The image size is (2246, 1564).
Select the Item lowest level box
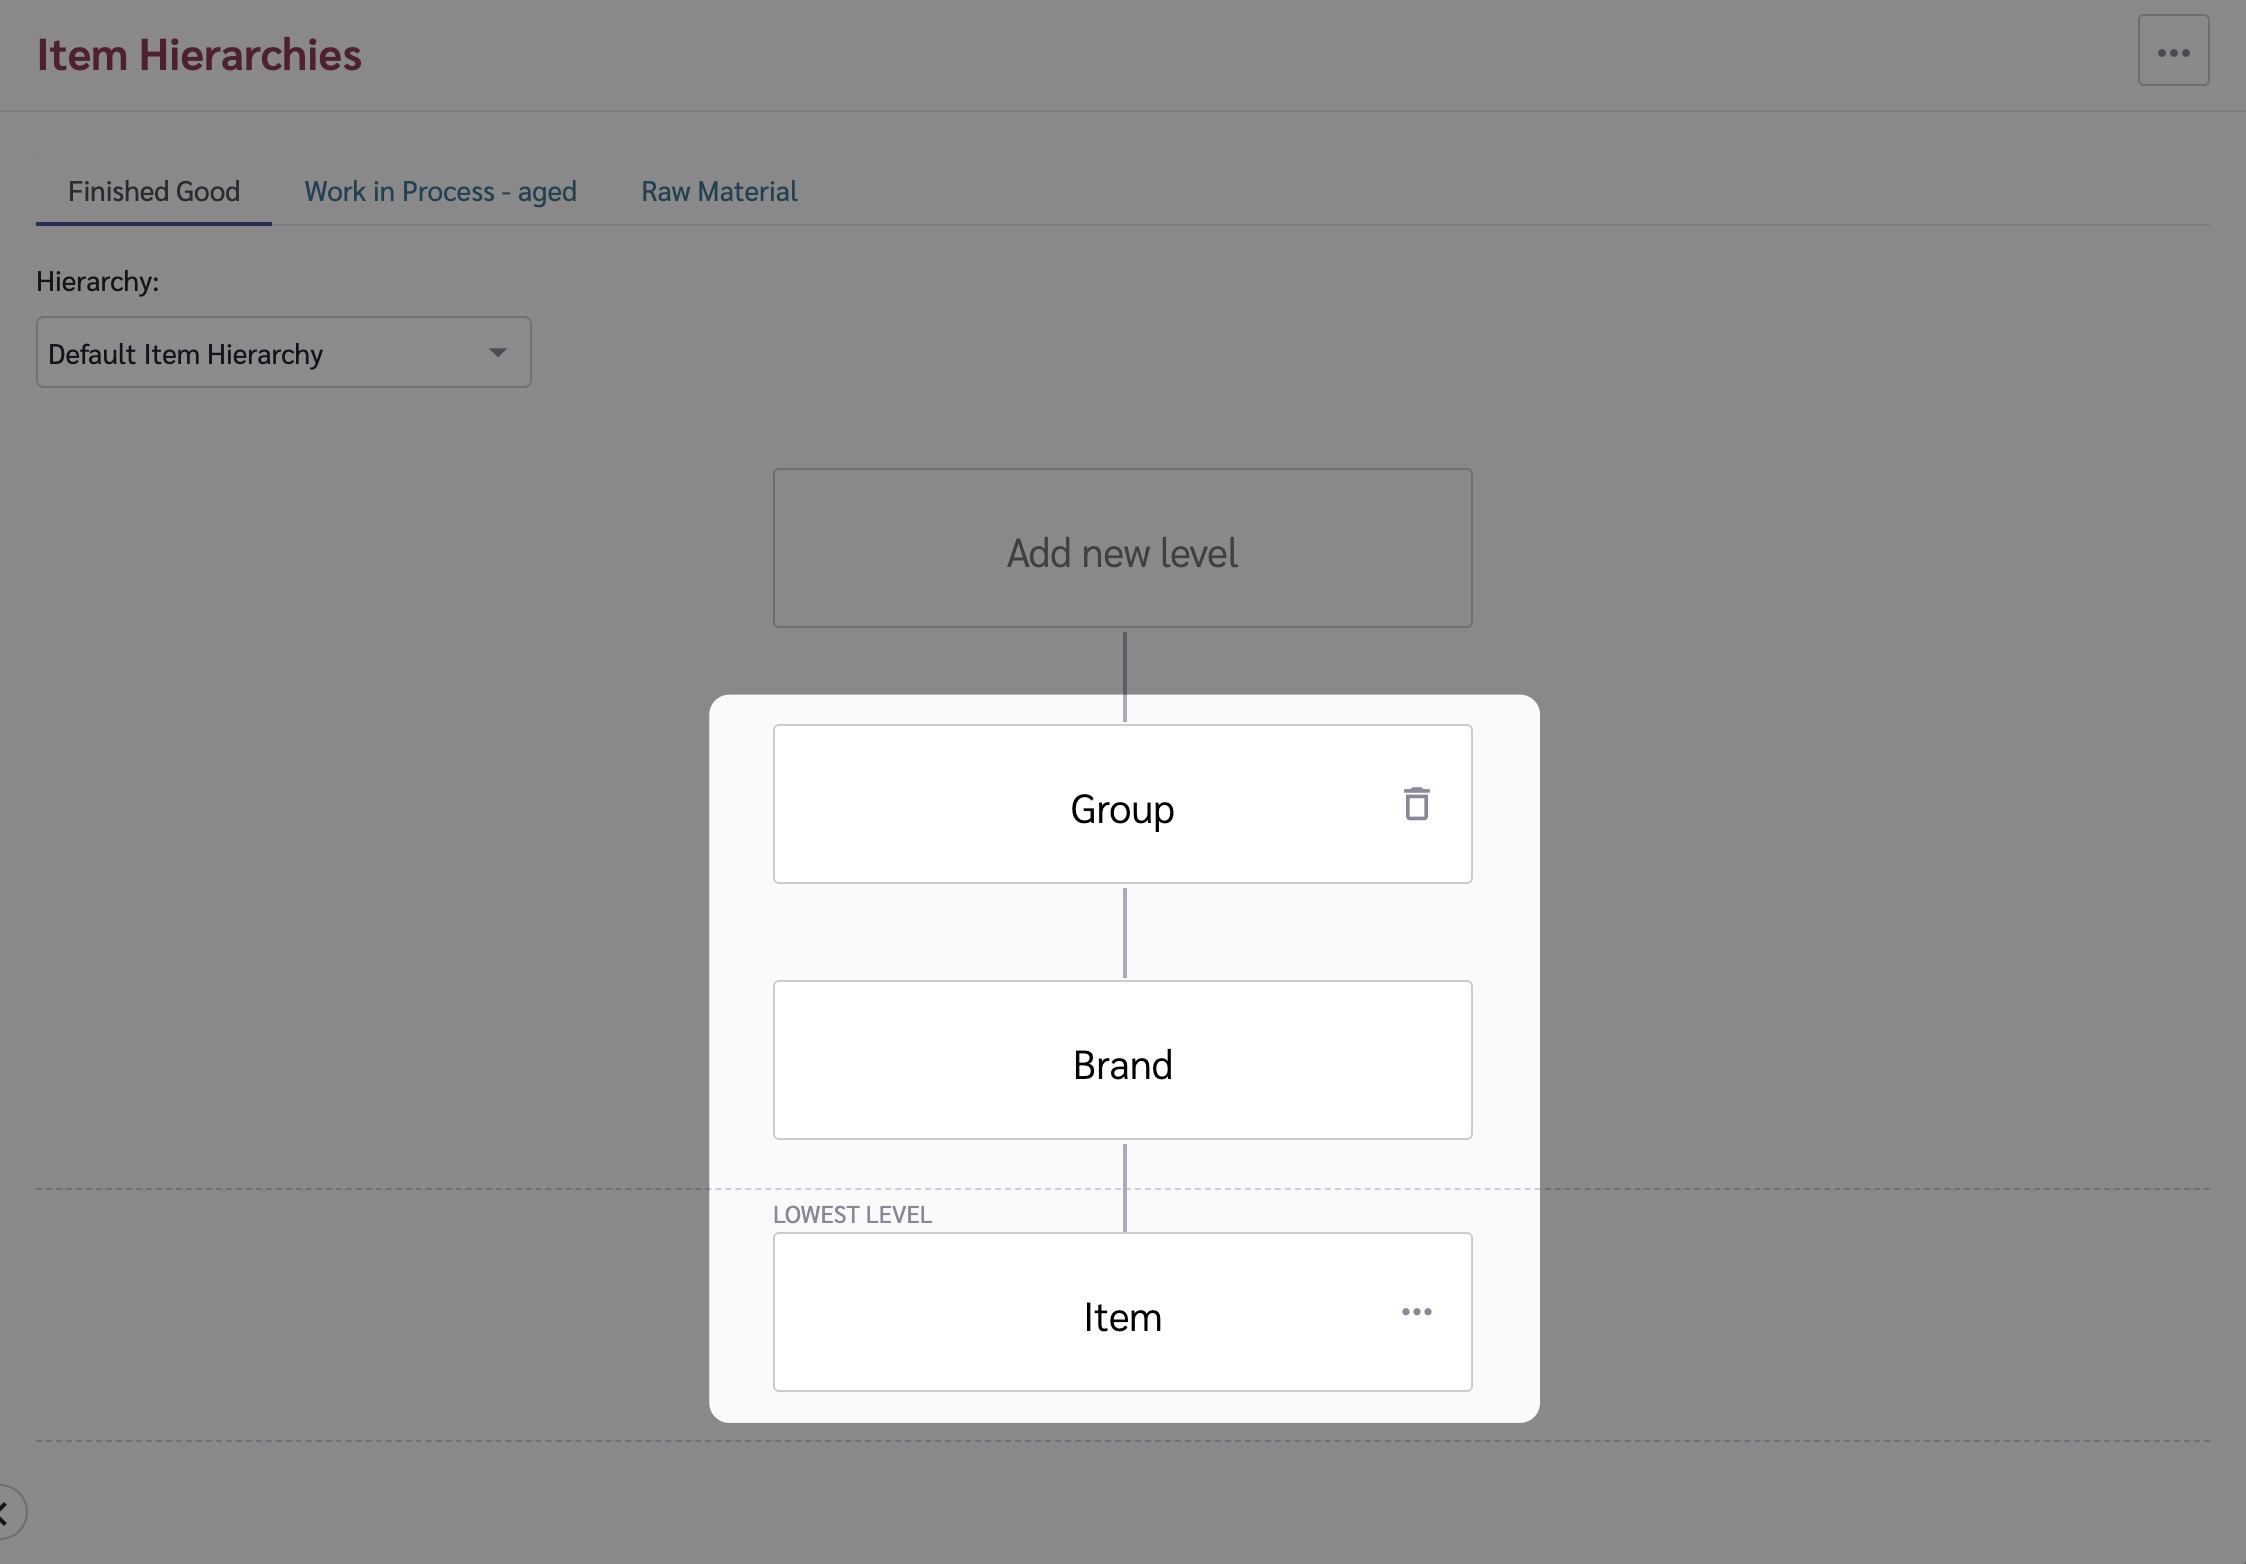1121,1313
